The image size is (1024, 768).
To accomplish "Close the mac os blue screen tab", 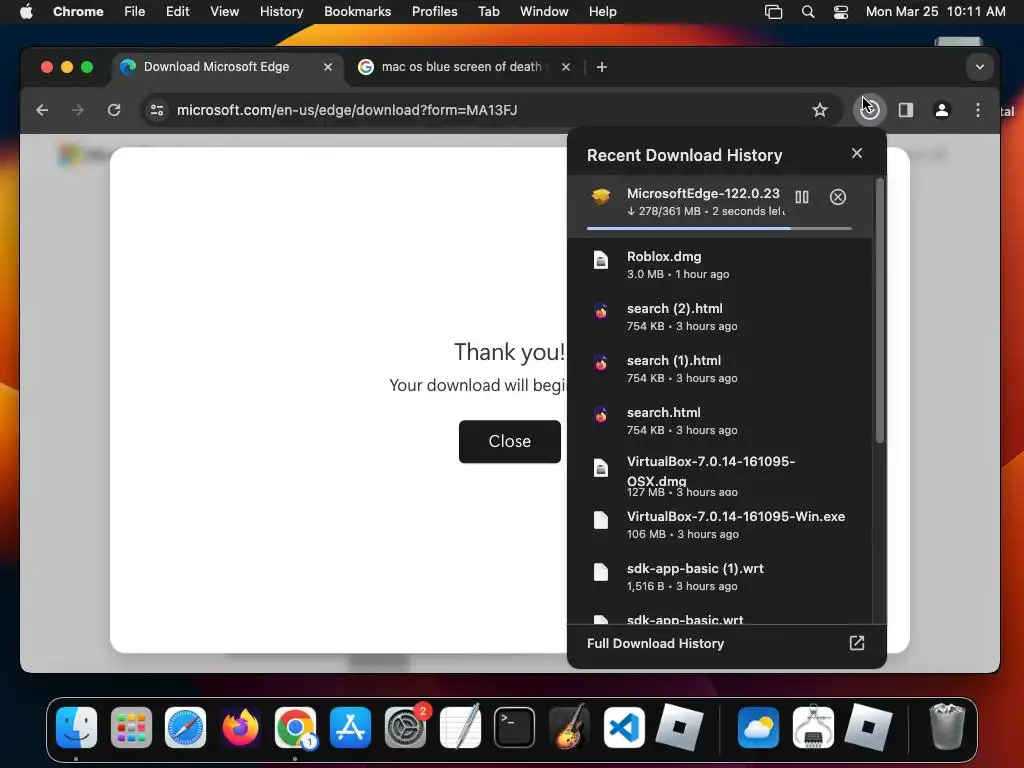I will tap(566, 67).
